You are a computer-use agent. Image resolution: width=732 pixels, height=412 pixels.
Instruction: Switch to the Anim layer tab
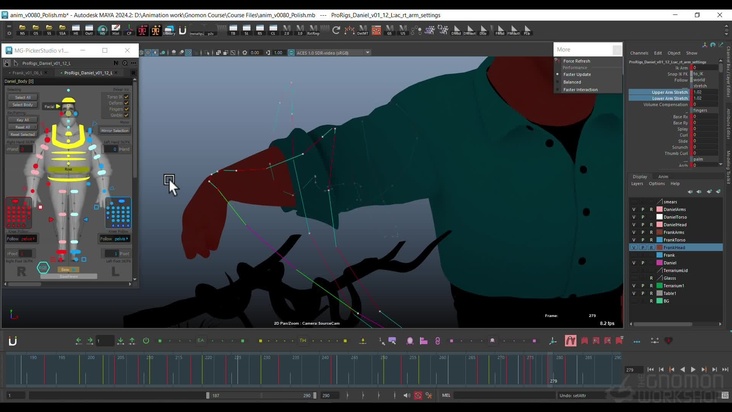(663, 176)
